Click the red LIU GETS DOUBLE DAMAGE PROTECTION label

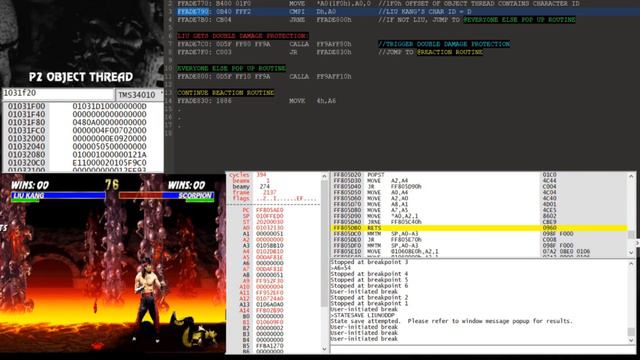click(x=242, y=36)
